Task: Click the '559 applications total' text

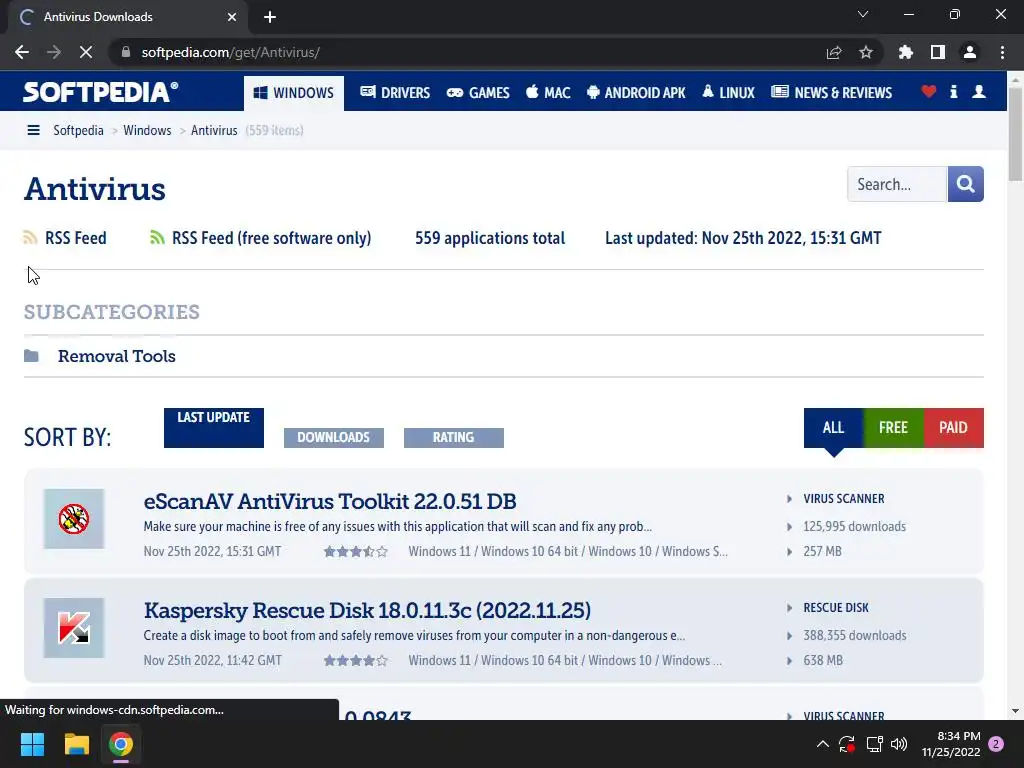Action: click(490, 238)
